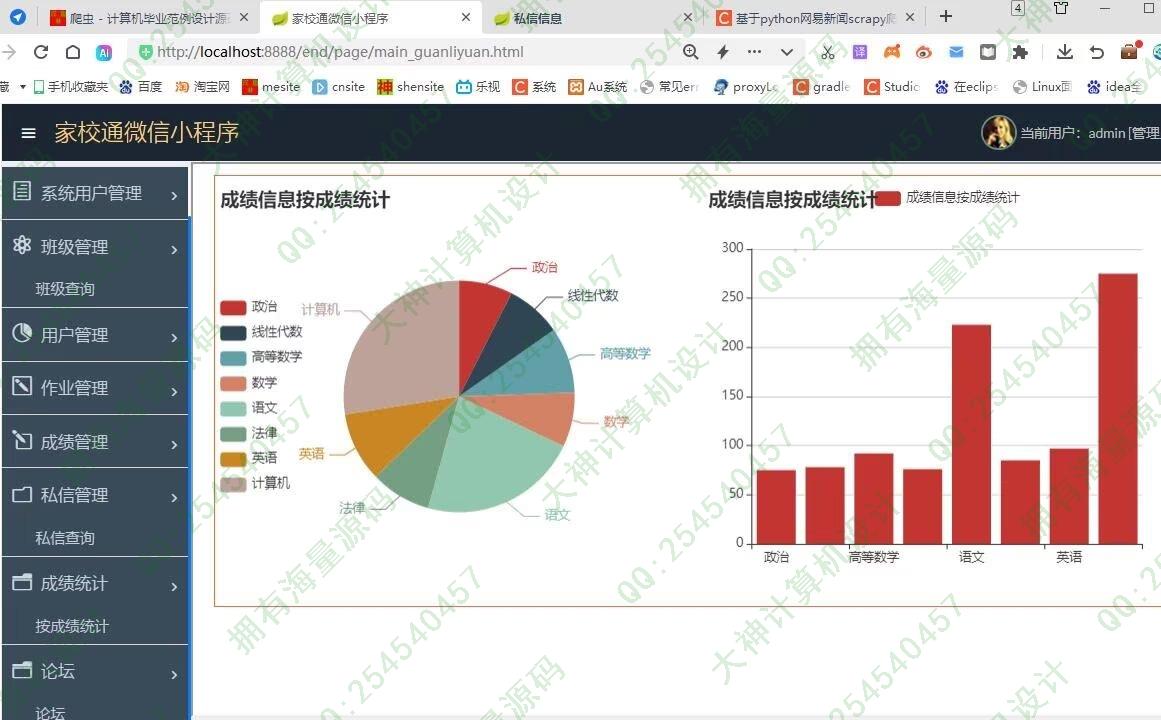Image resolution: width=1161 pixels, height=720 pixels.
Task: Click the 成绩统计 sidebar icon
Action: (x=22, y=582)
